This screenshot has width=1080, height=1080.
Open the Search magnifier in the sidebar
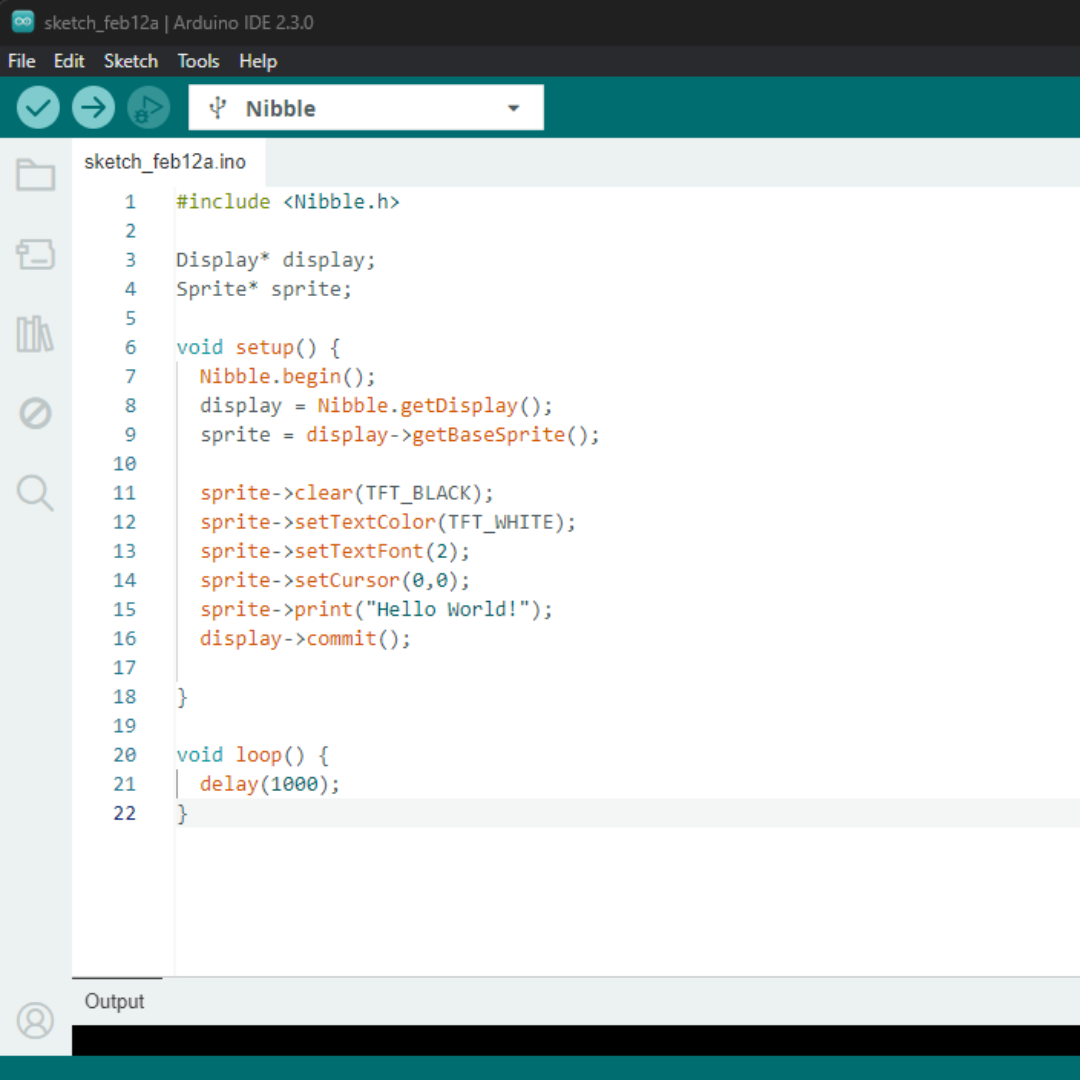click(x=36, y=492)
